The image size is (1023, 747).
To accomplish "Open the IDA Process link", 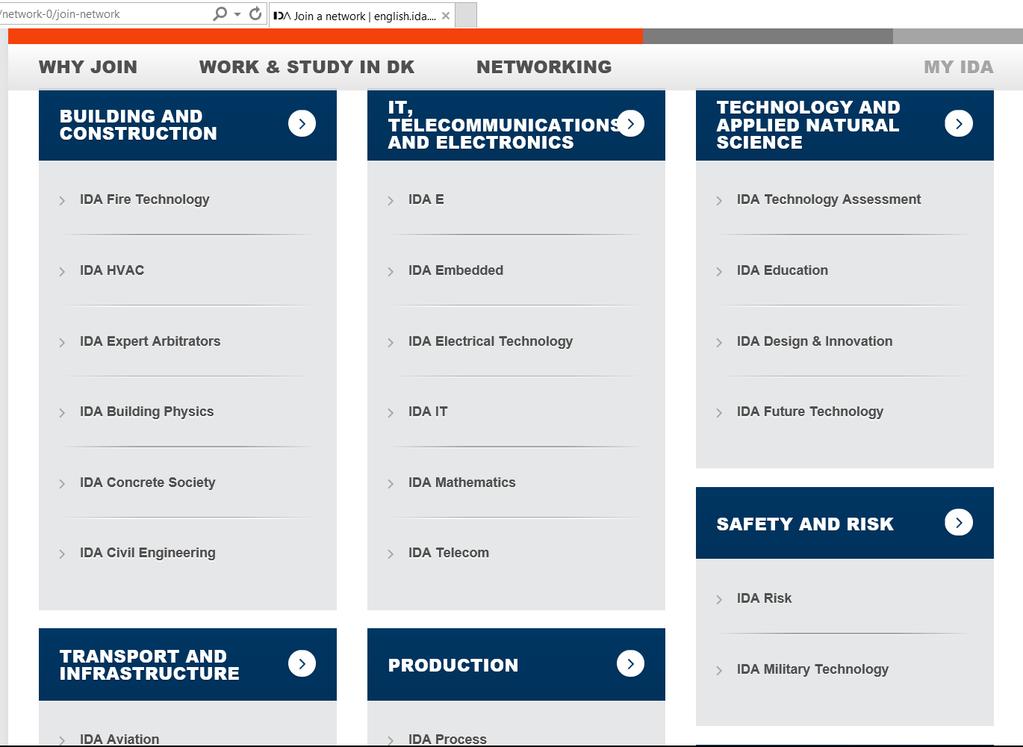I will pyautogui.click(x=448, y=739).
